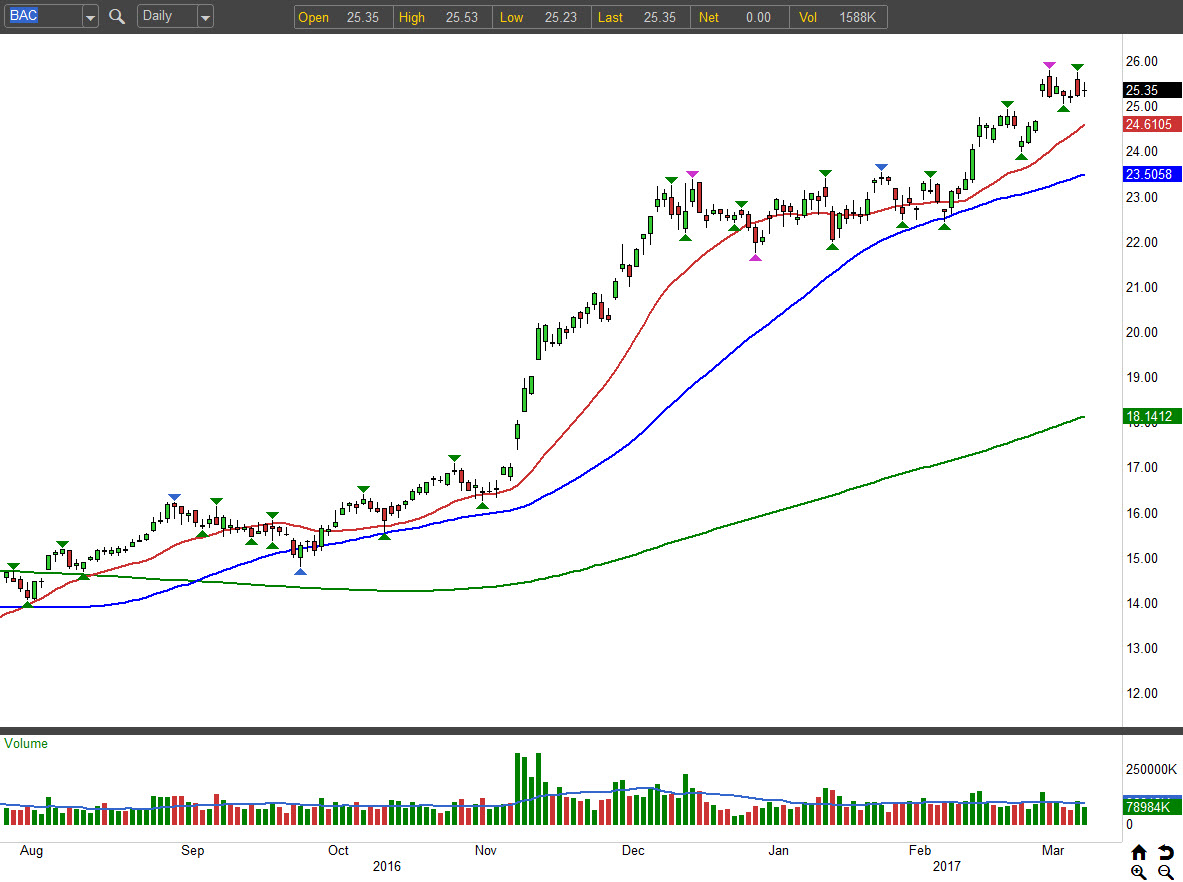Click the zoom-out magnifier icon
The image size is (1183, 882).
(1166, 872)
